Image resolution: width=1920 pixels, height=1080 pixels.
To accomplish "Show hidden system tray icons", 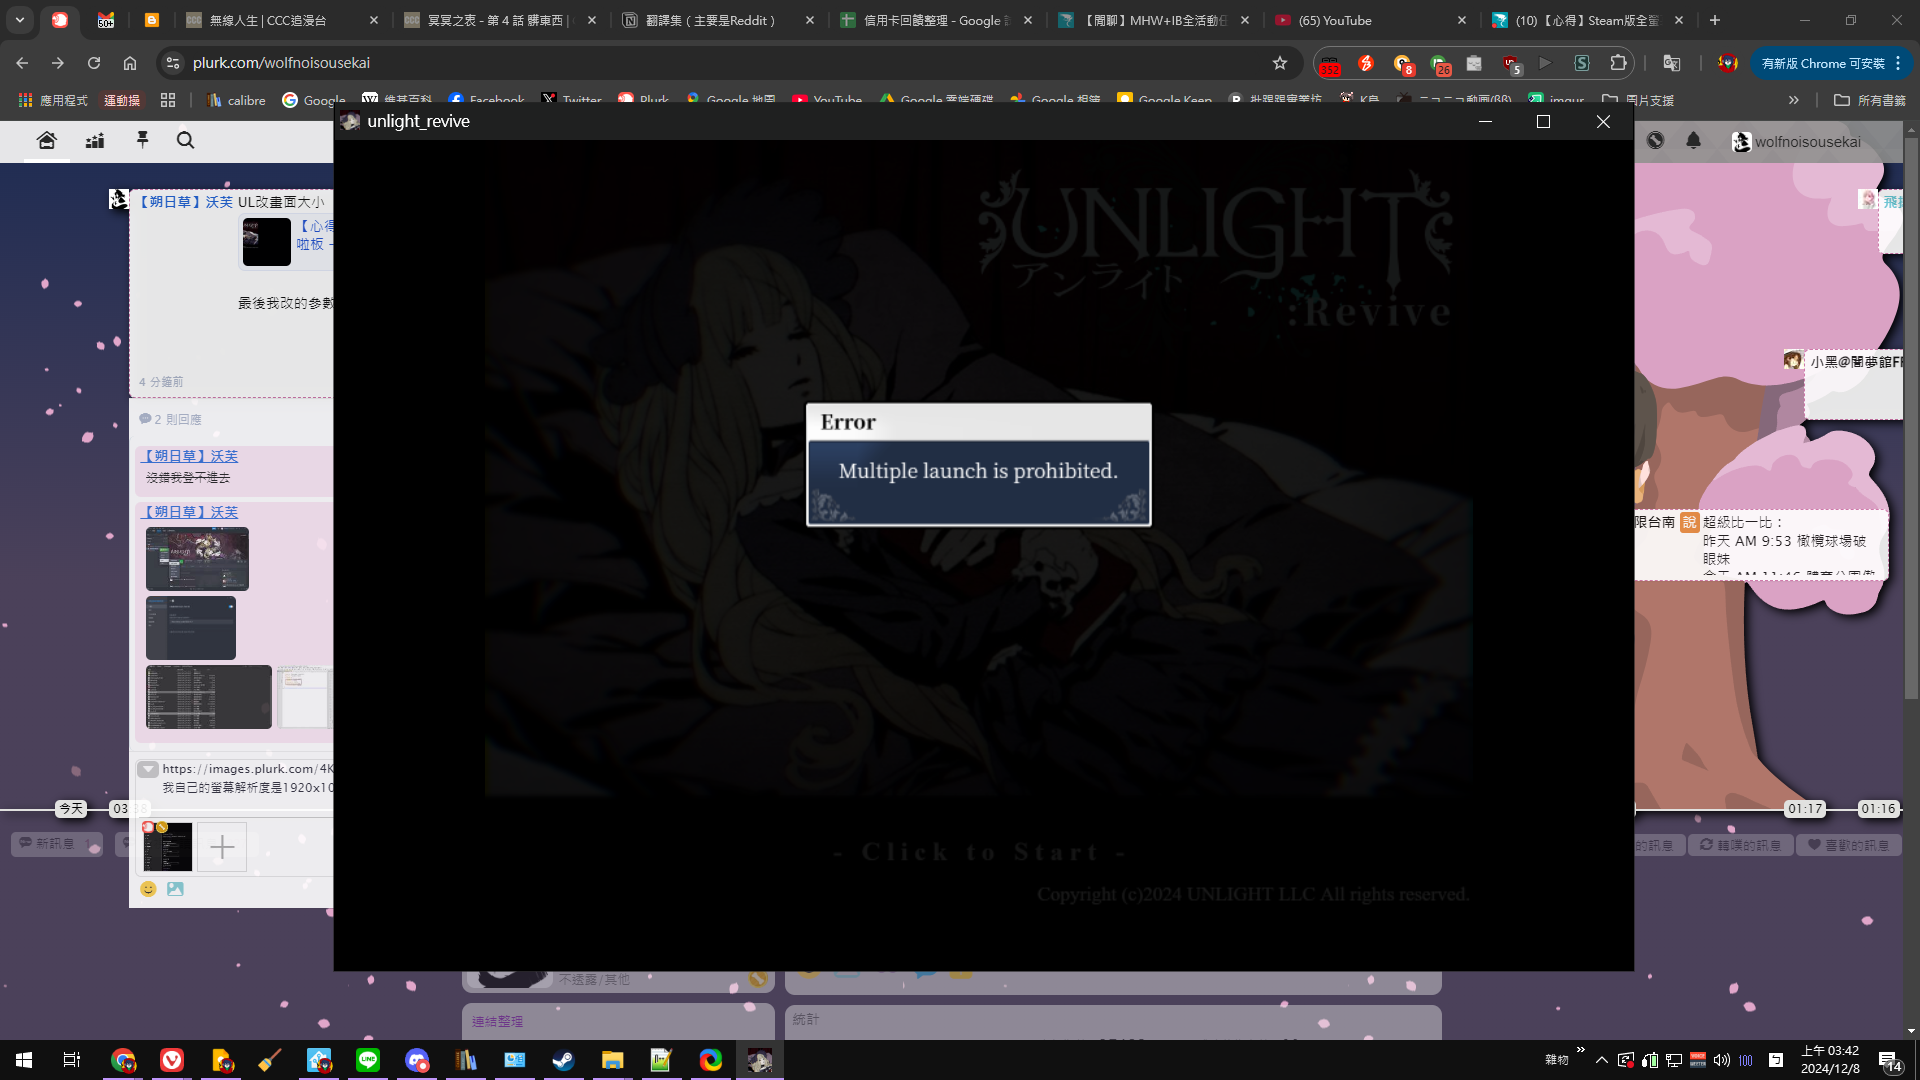I will pyautogui.click(x=1602, y=1060).
